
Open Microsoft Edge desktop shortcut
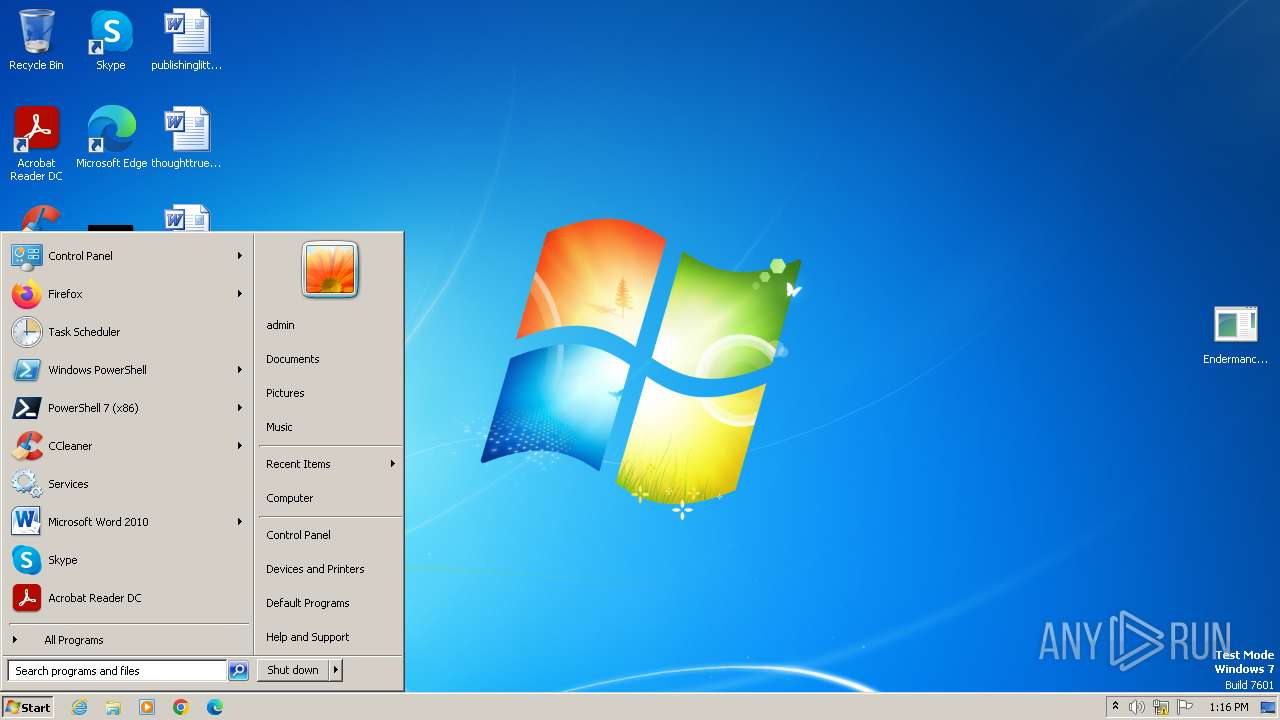(111, 137)
